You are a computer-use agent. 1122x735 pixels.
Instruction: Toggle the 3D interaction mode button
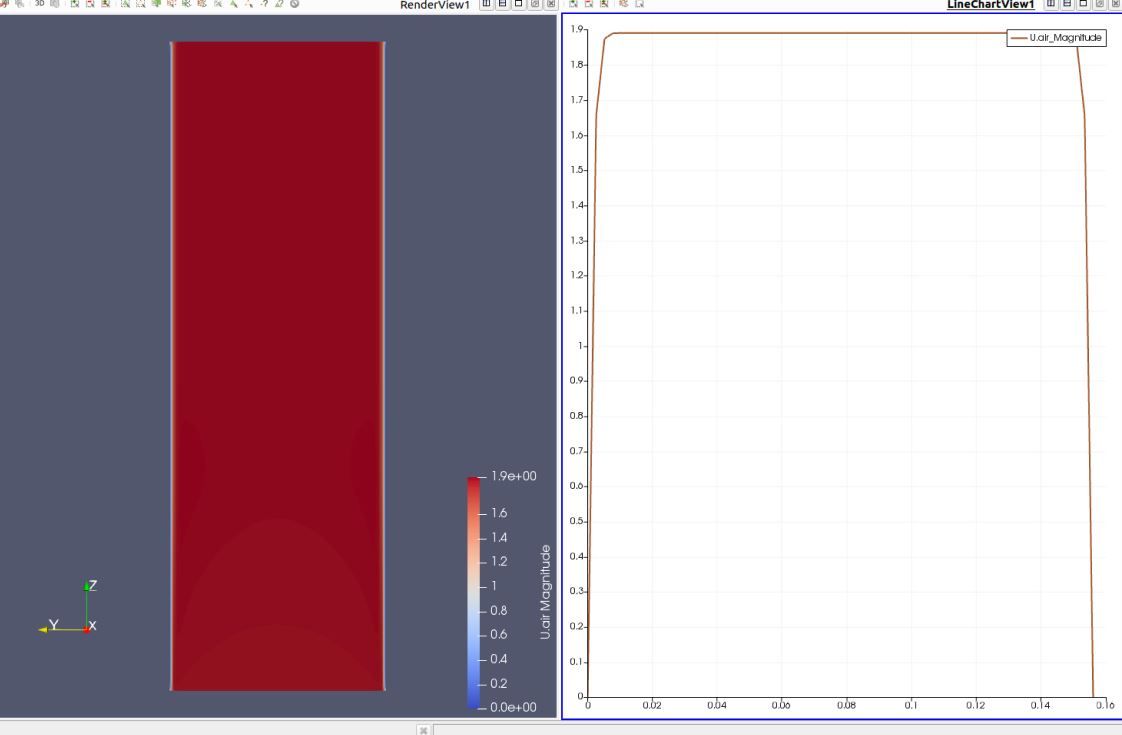pos(39,4)
